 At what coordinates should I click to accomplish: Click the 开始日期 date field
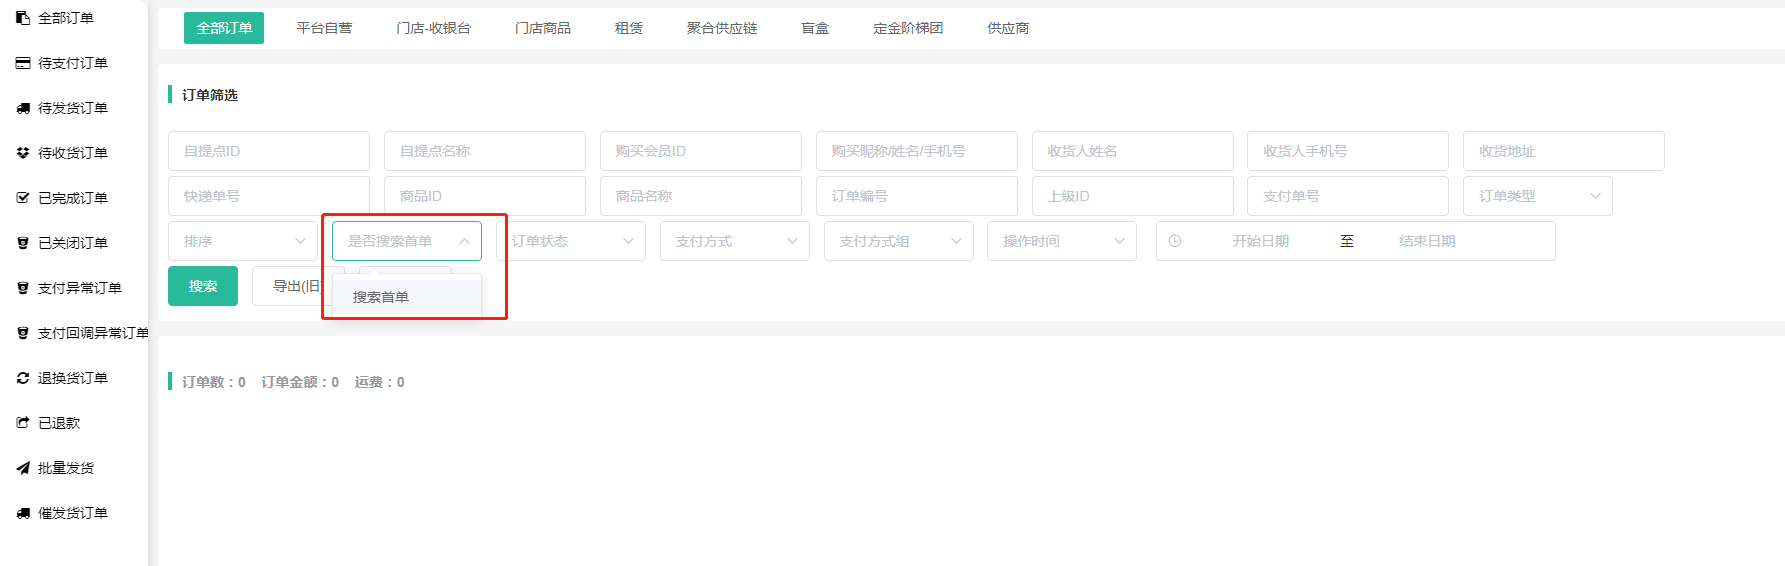click(1260, 241)
